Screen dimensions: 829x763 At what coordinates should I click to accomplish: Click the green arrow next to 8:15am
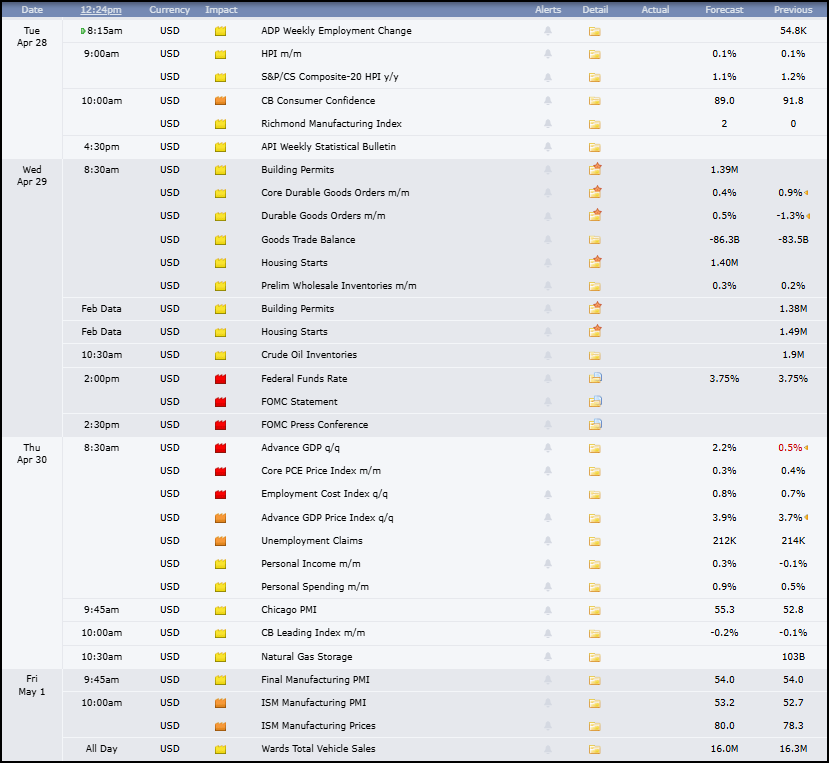point(83,31)
